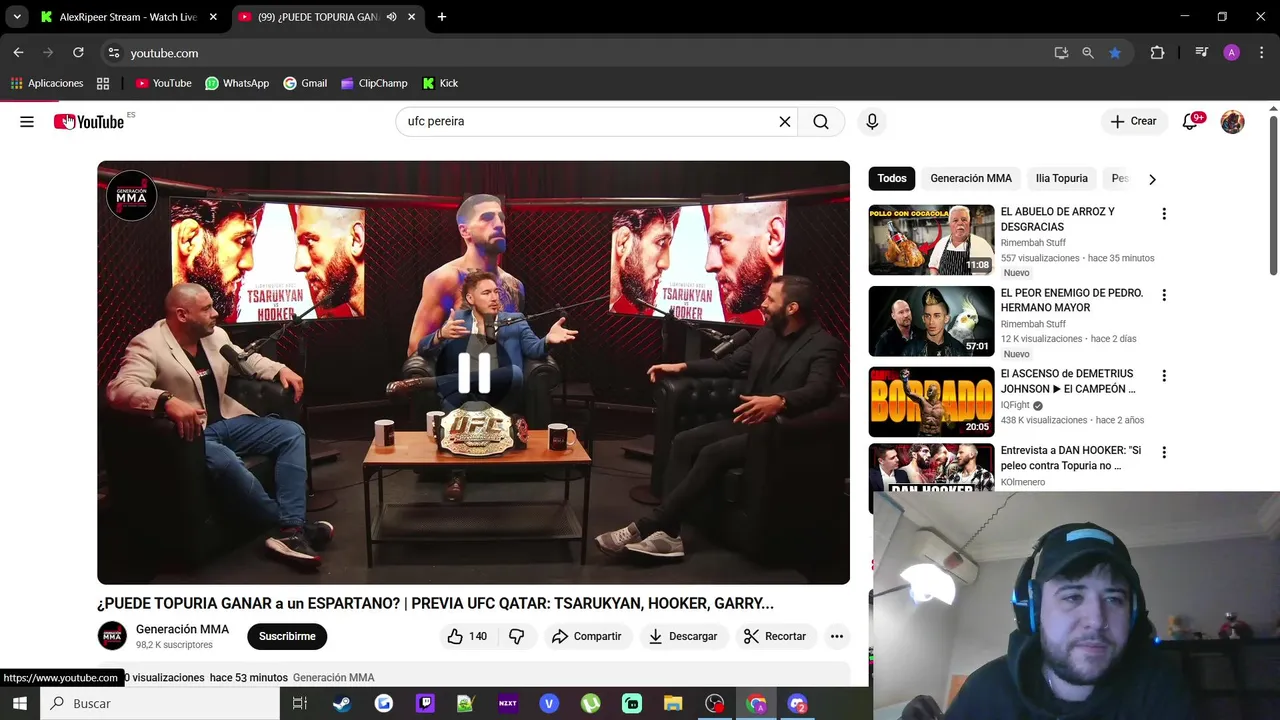Toggle bookmark star for this page
Screen dimensions: 1280x720
coord(1115,53)
